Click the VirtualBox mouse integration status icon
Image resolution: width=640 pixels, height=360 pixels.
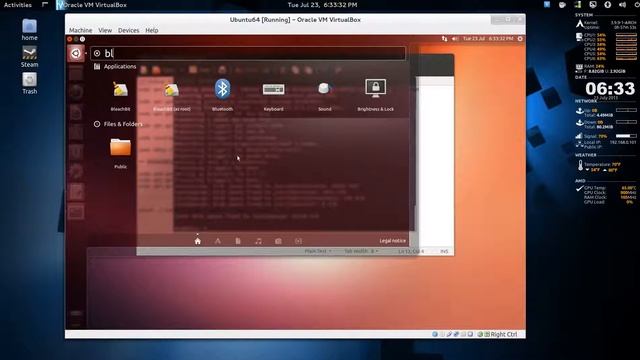coord(480,334)
